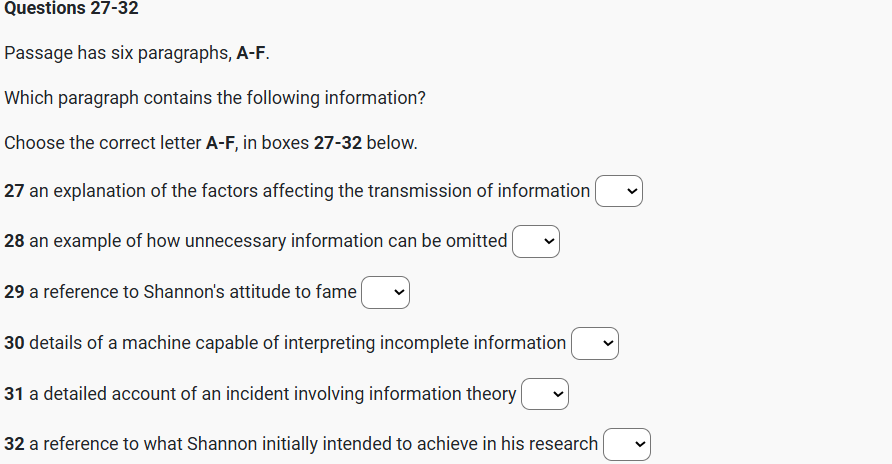Click the bold question number 29
The height and width of the screenshot is (464, 892).
[14, 292]
